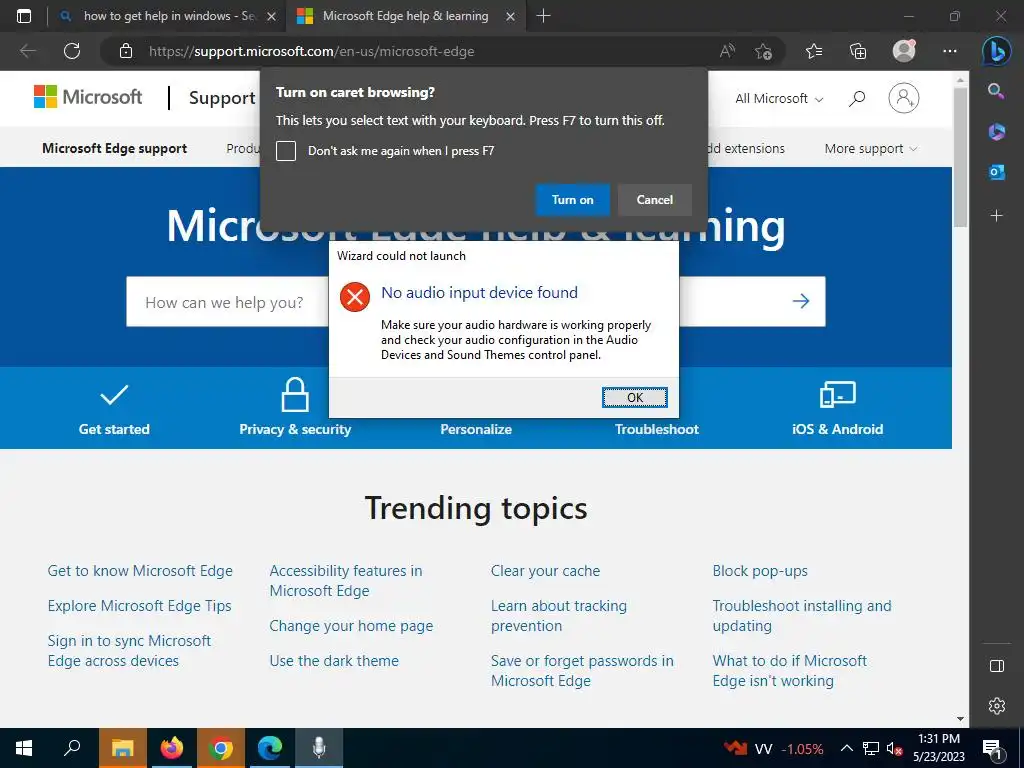Open the Favorites list icon
The height and width of the screenshot is (768, 1024).
pos(814,51)
